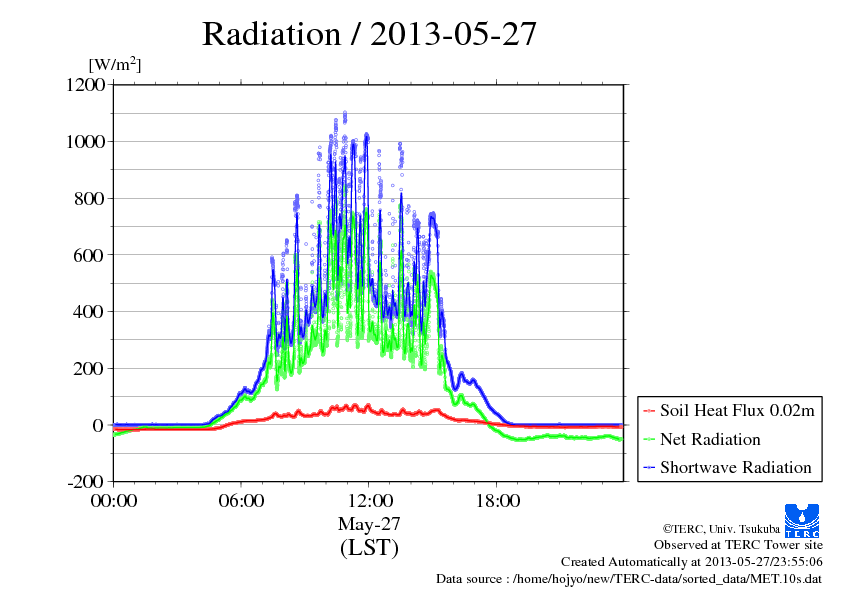The image size is (842, 595).
Task: Click the y-axis label '200'
Action: [x=89, y=368]
